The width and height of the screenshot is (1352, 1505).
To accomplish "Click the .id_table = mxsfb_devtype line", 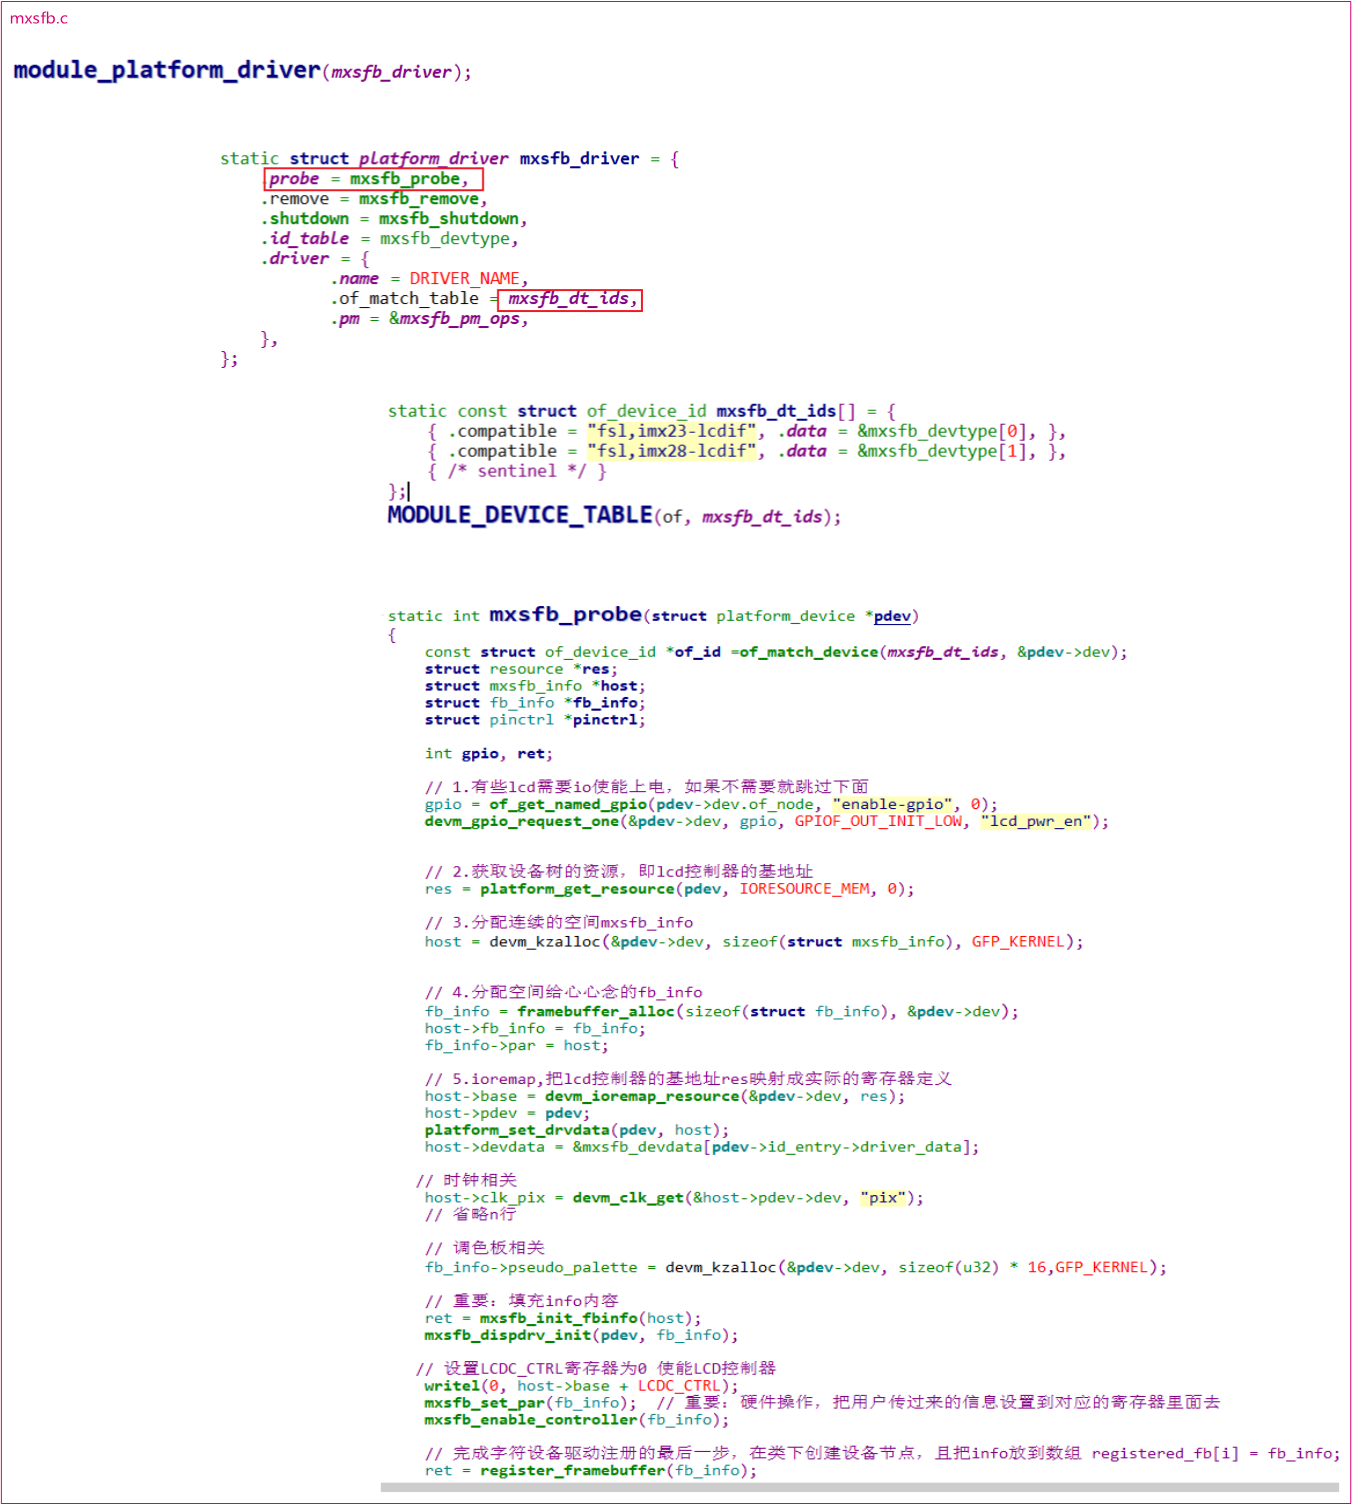I will 390,239.
